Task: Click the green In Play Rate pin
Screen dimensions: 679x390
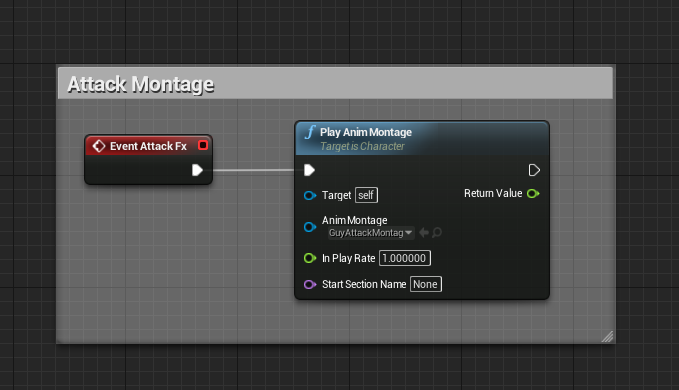Action: 310,258
